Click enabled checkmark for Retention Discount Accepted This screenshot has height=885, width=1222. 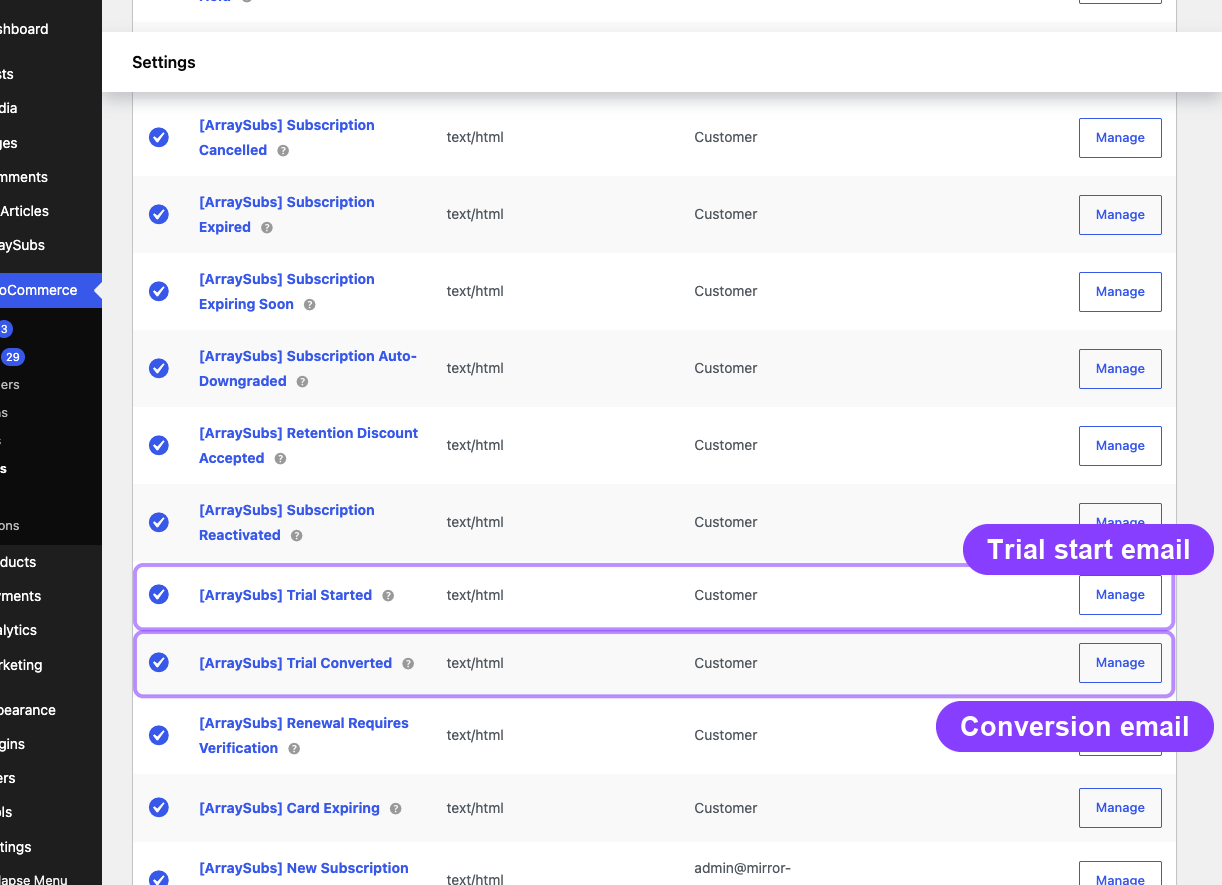pyautogui.click(x=159, y=445)
